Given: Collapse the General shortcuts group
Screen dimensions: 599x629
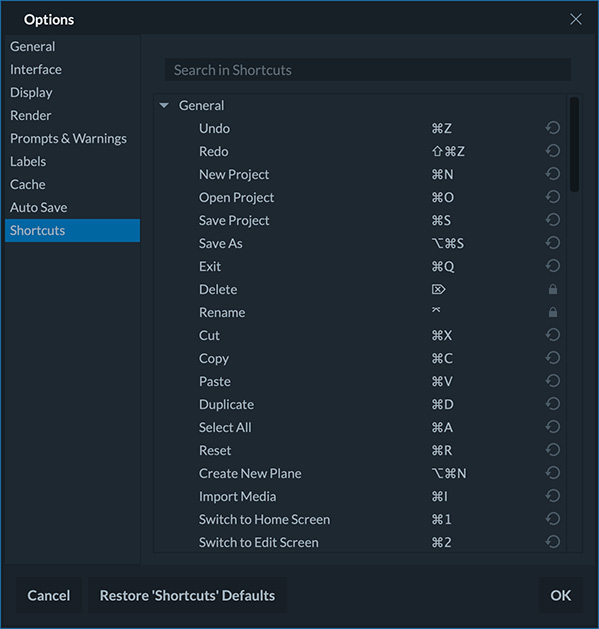Looking at the screenshot, I should tap(164, 106).
